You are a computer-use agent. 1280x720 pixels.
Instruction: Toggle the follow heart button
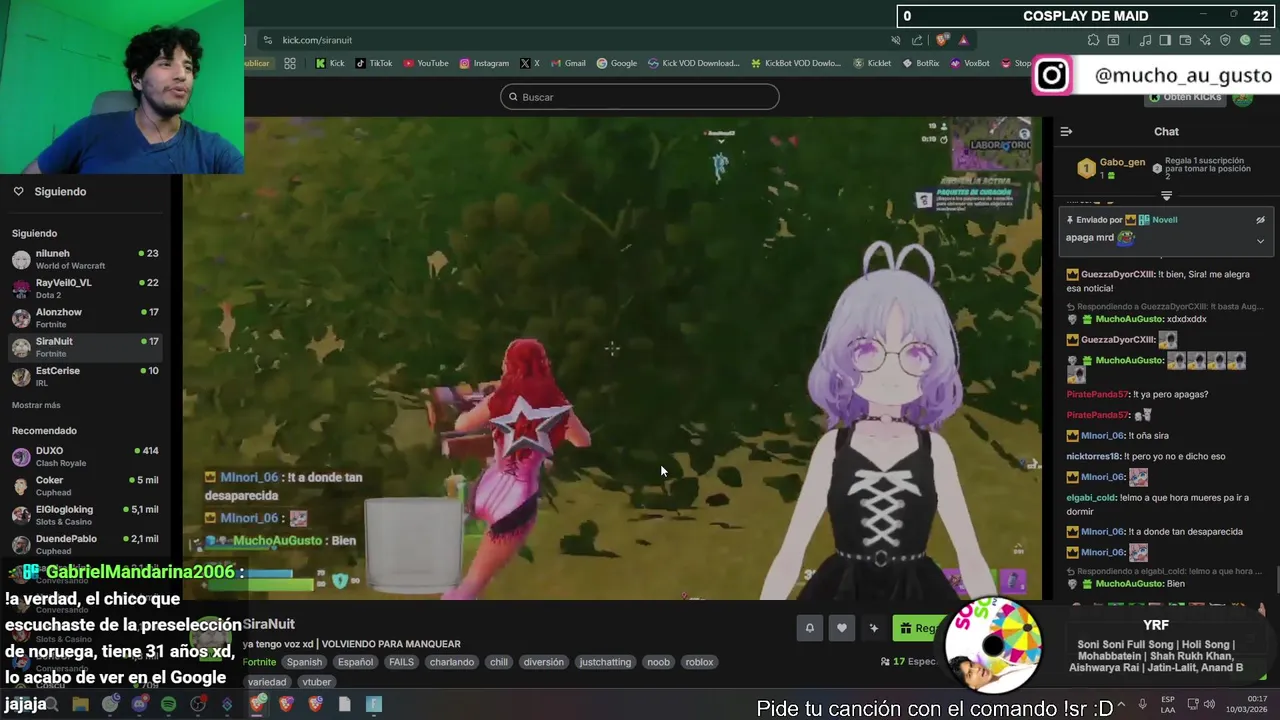click(x=842, y=628)
